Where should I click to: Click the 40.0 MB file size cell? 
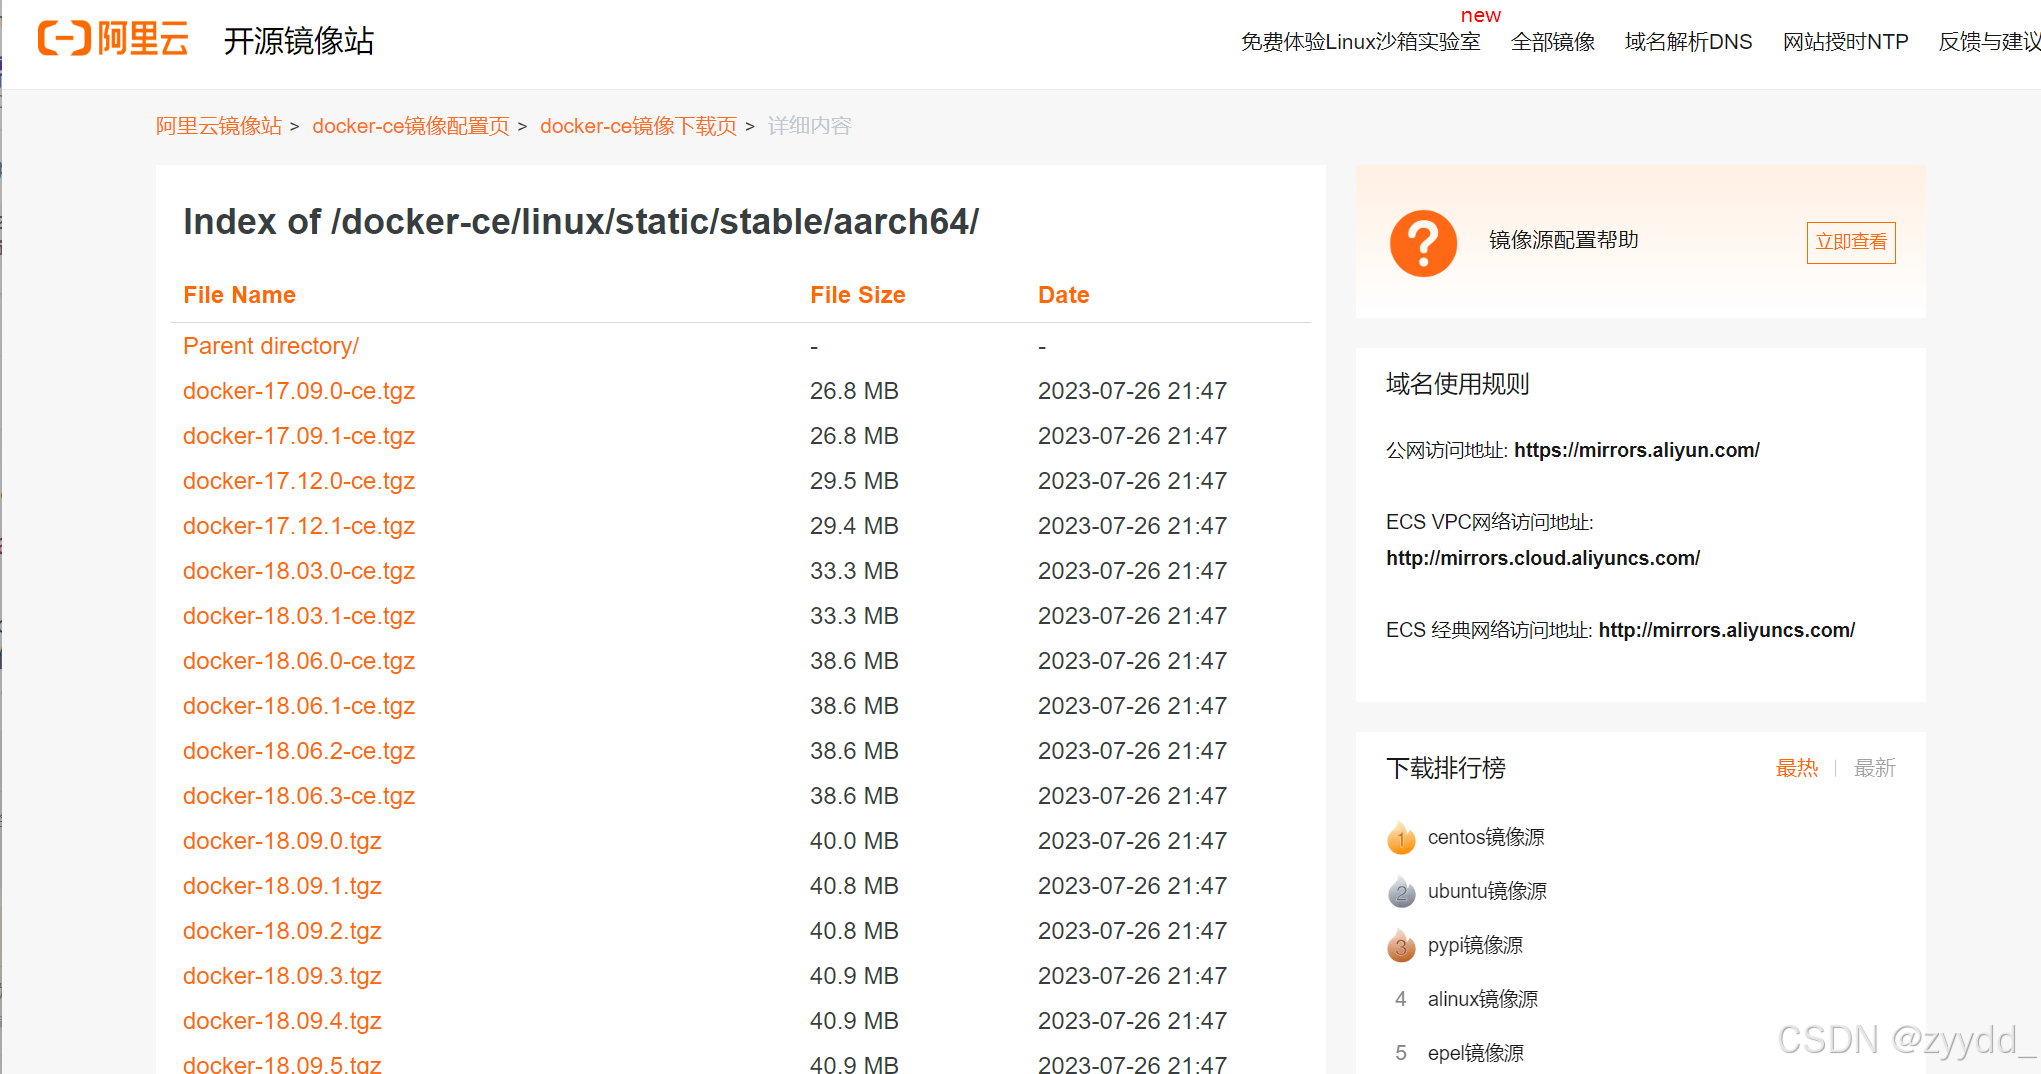[854, 841]
